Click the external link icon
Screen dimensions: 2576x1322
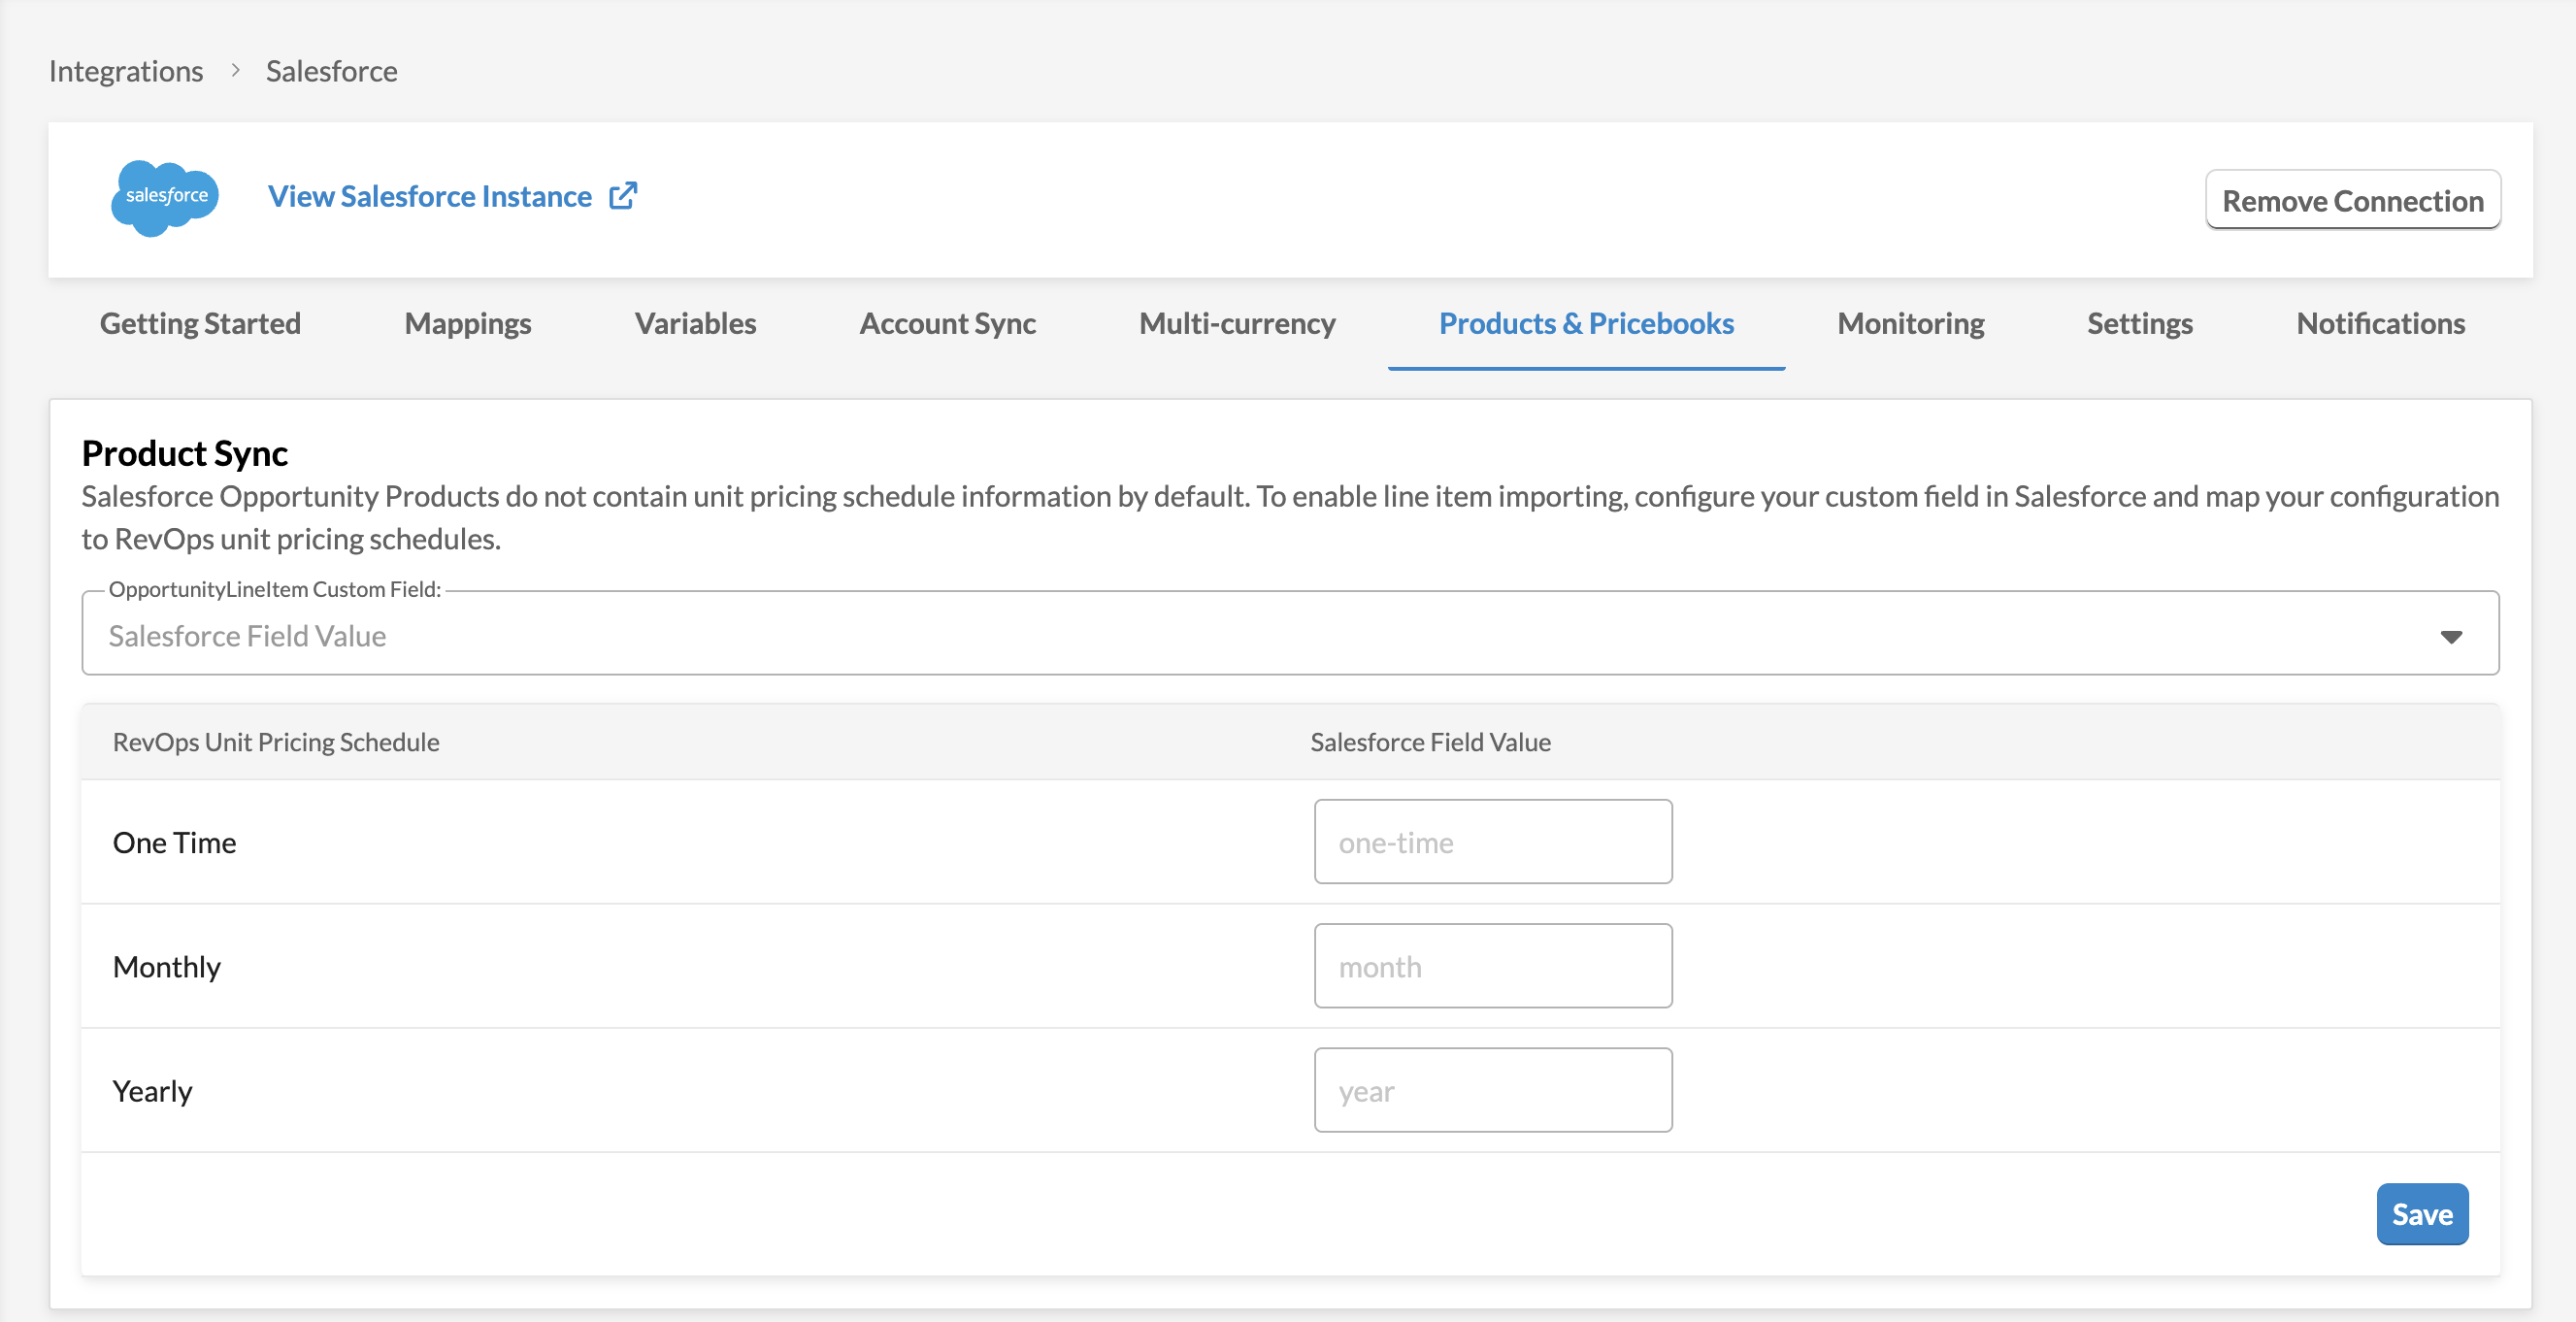[x=623, y=196]
